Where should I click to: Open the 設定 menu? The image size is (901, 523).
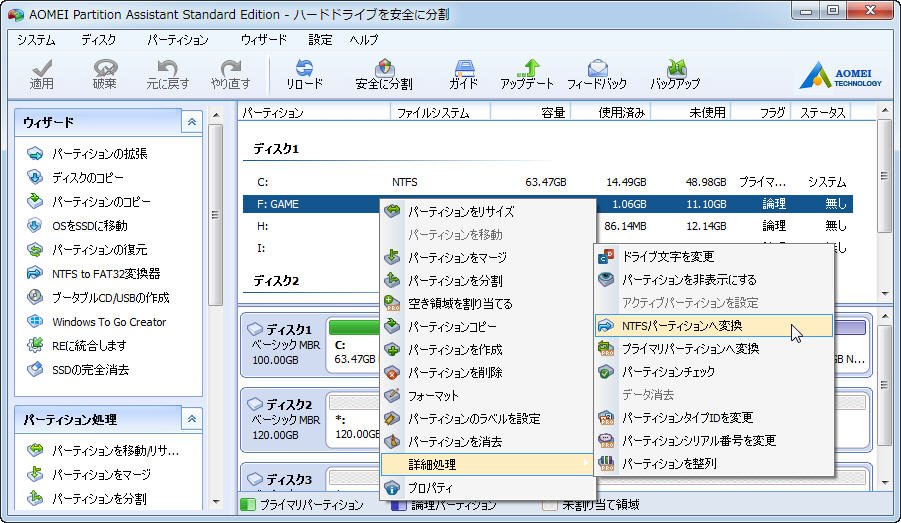coord(320,40)
